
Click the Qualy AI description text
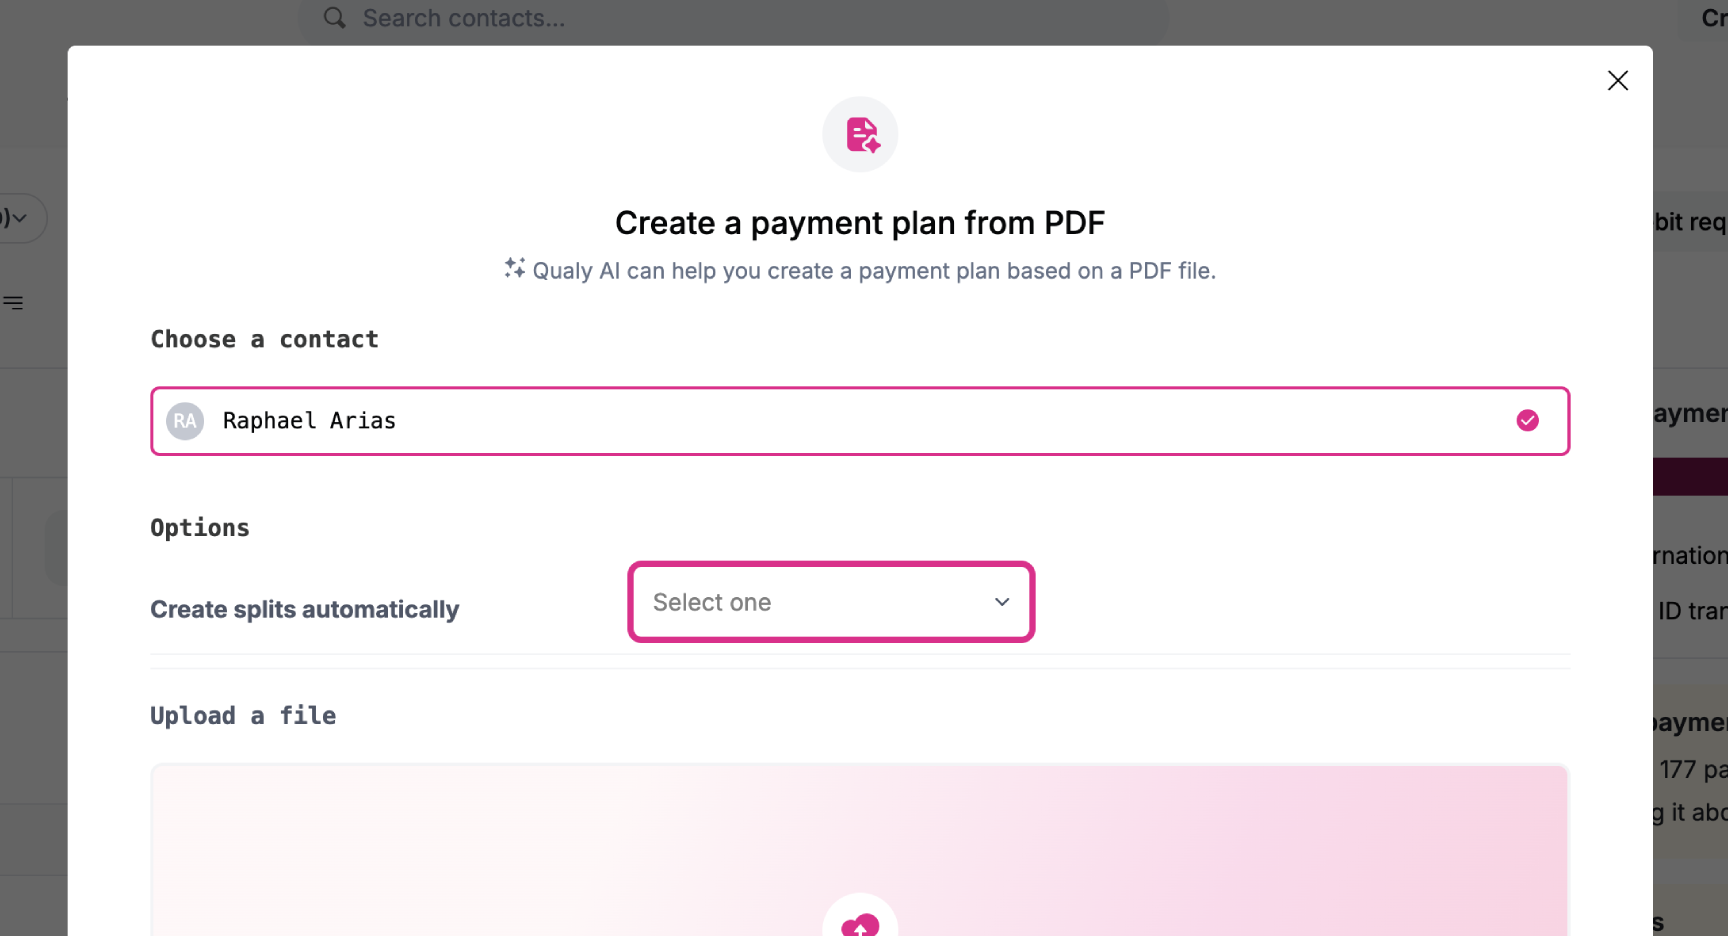[x=874, y=271]
